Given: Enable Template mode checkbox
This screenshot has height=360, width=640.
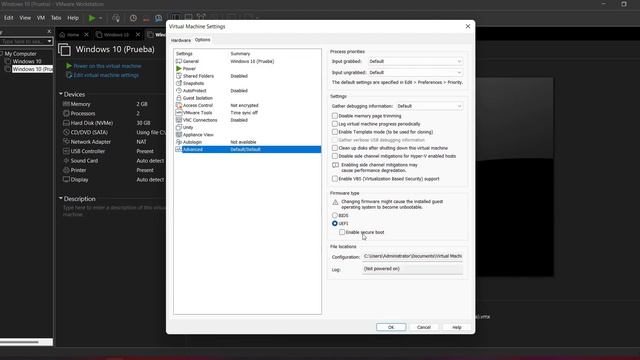Looking at the screenshot, I should coord(335,132).
